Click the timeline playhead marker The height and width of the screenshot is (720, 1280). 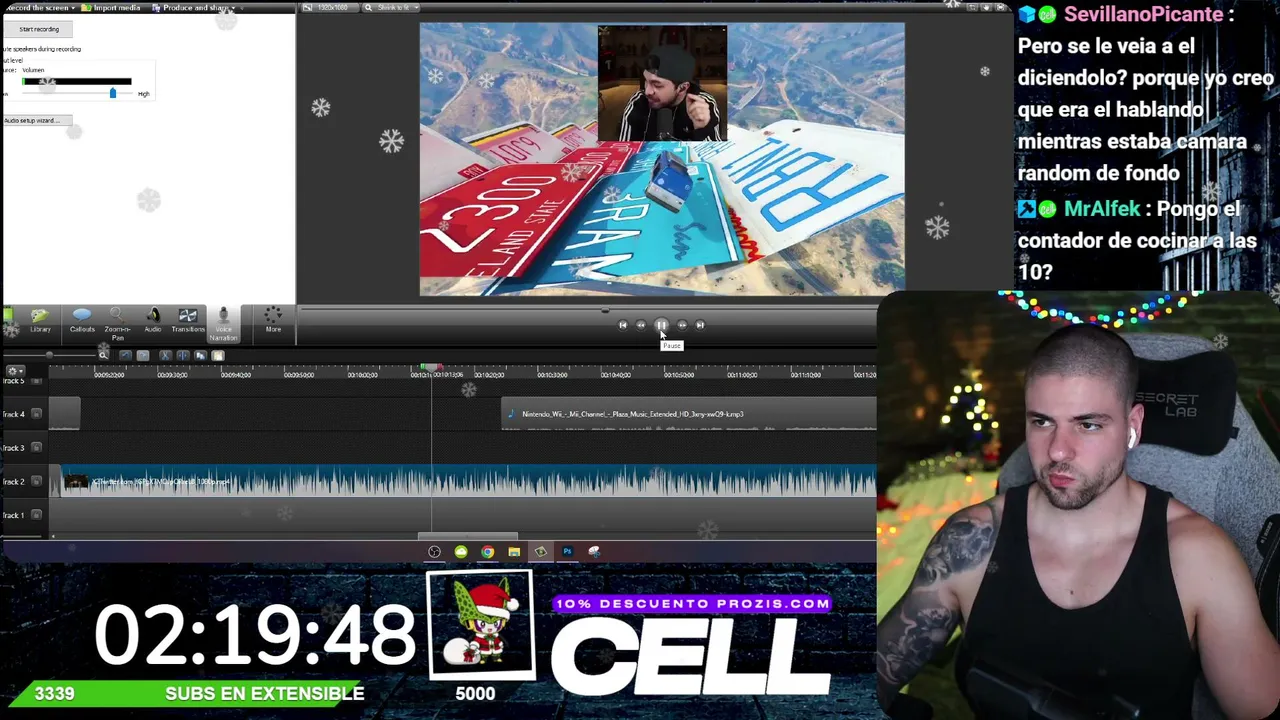coord(431,369)
